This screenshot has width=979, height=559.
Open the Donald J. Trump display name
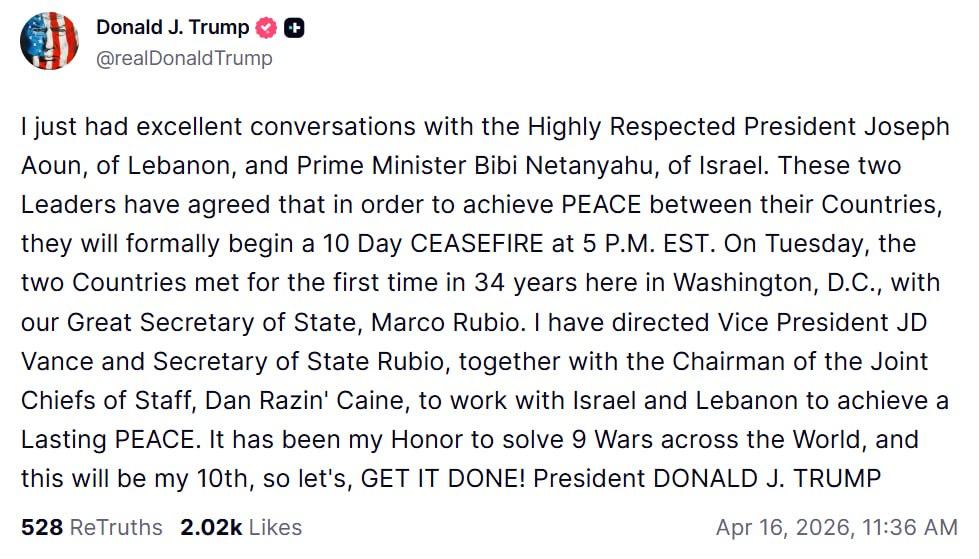coord(173,28)
